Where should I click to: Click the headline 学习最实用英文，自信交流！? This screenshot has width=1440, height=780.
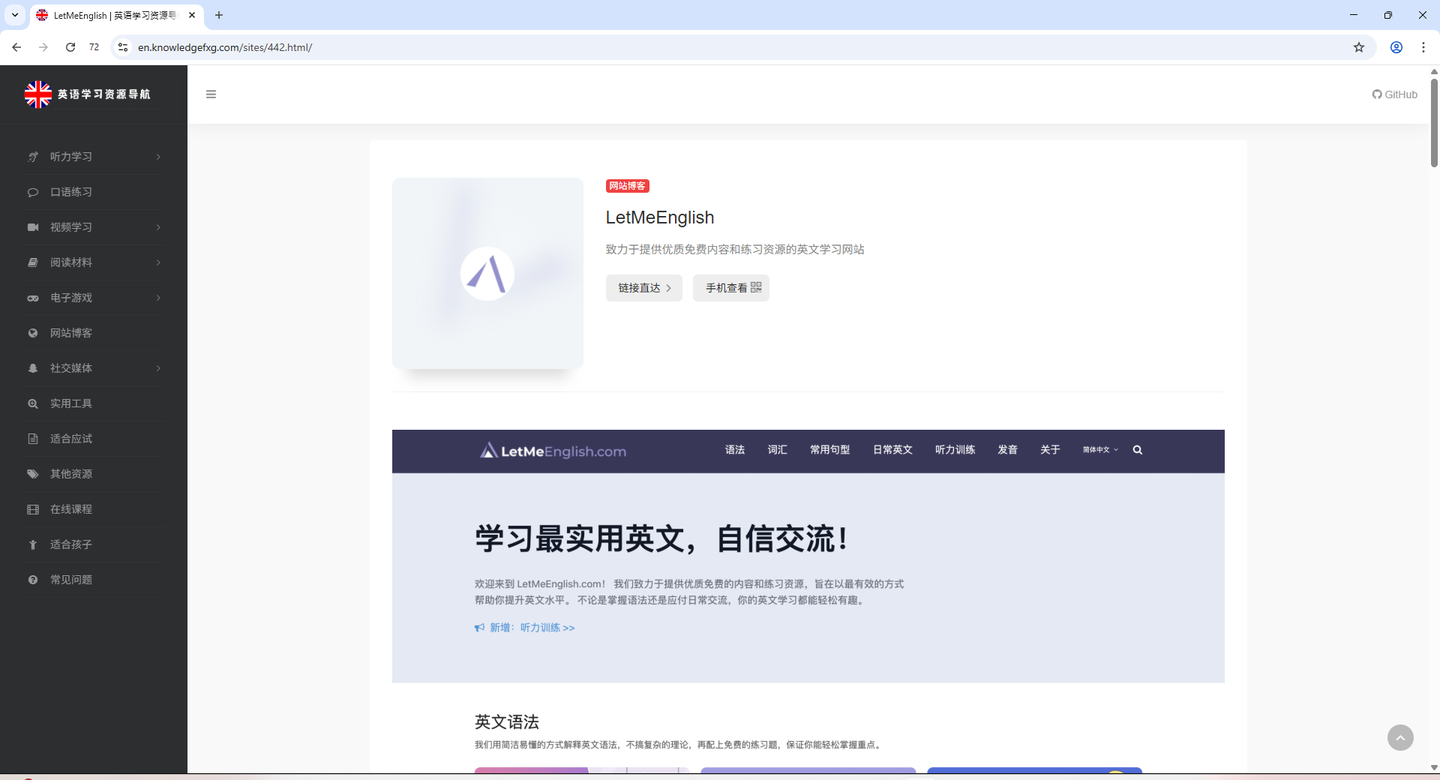[x=663, y=539]
